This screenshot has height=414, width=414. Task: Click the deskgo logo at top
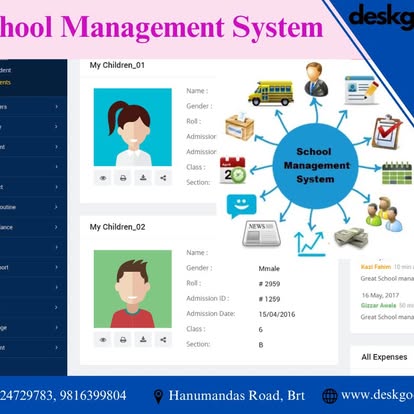click(x=381, y=17)
